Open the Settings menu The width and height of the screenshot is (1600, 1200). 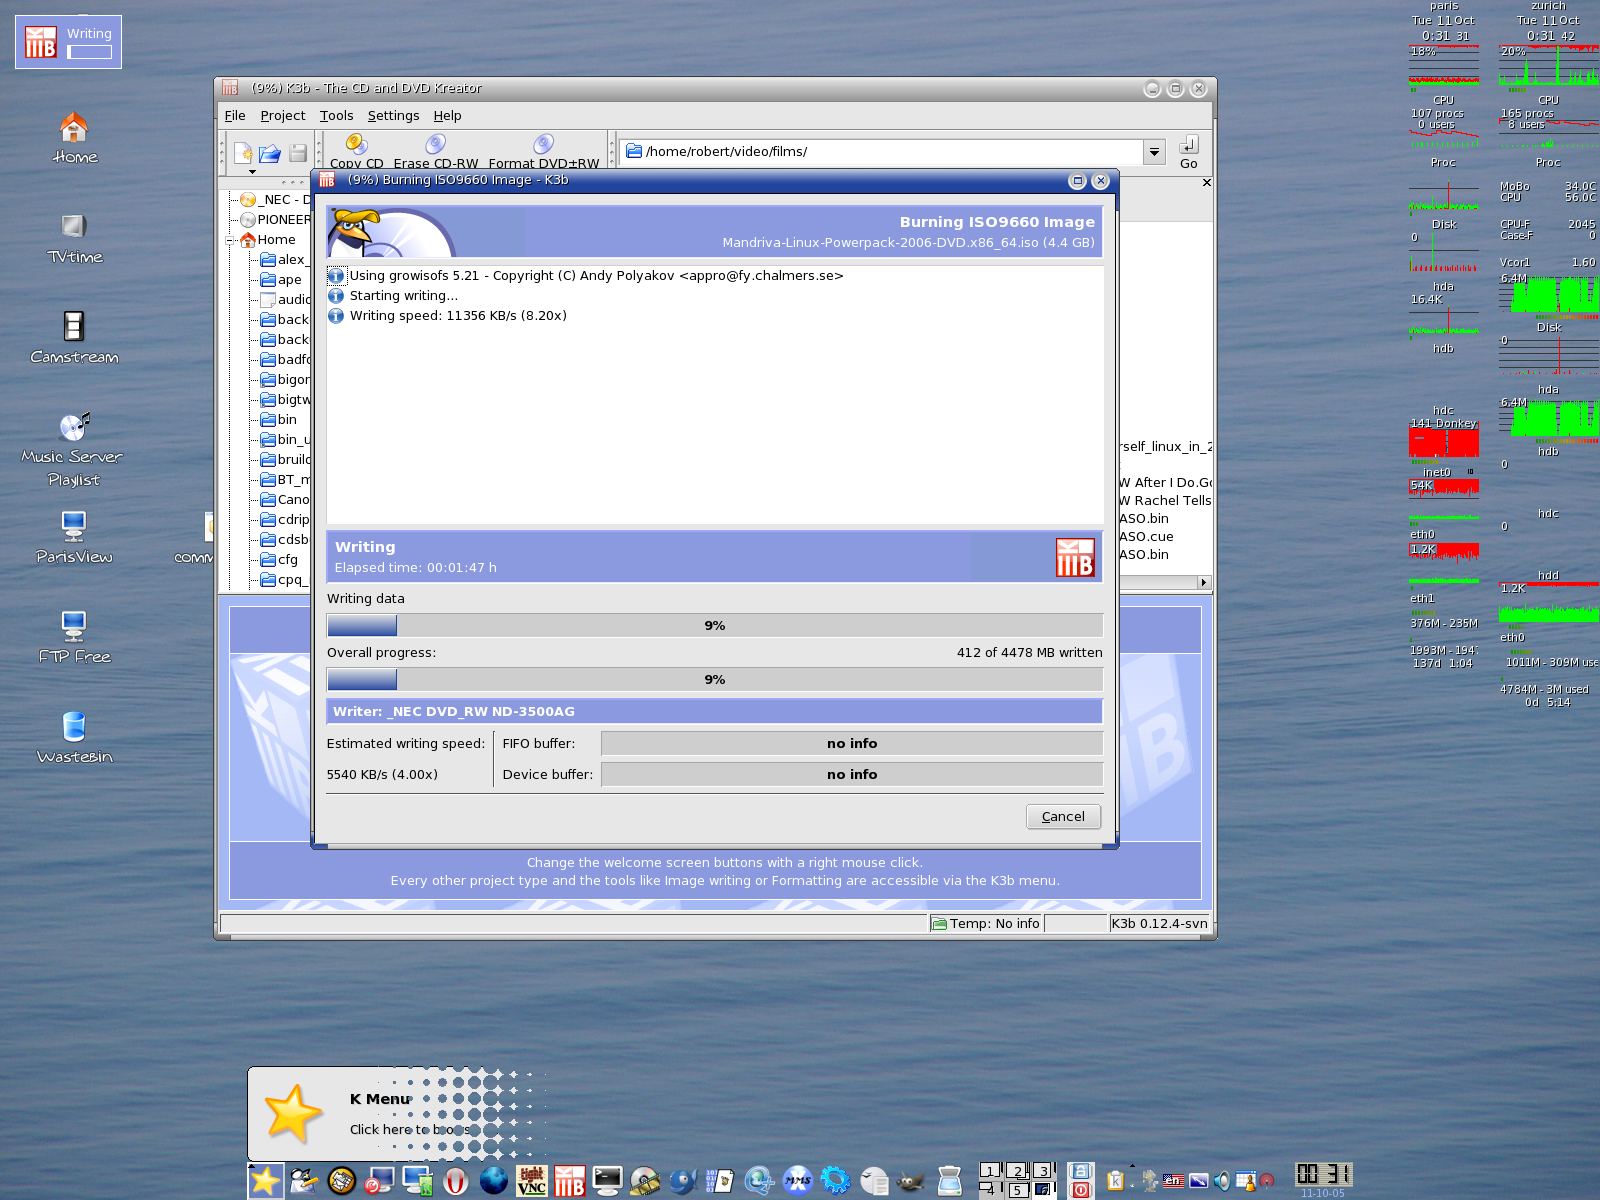393,116
